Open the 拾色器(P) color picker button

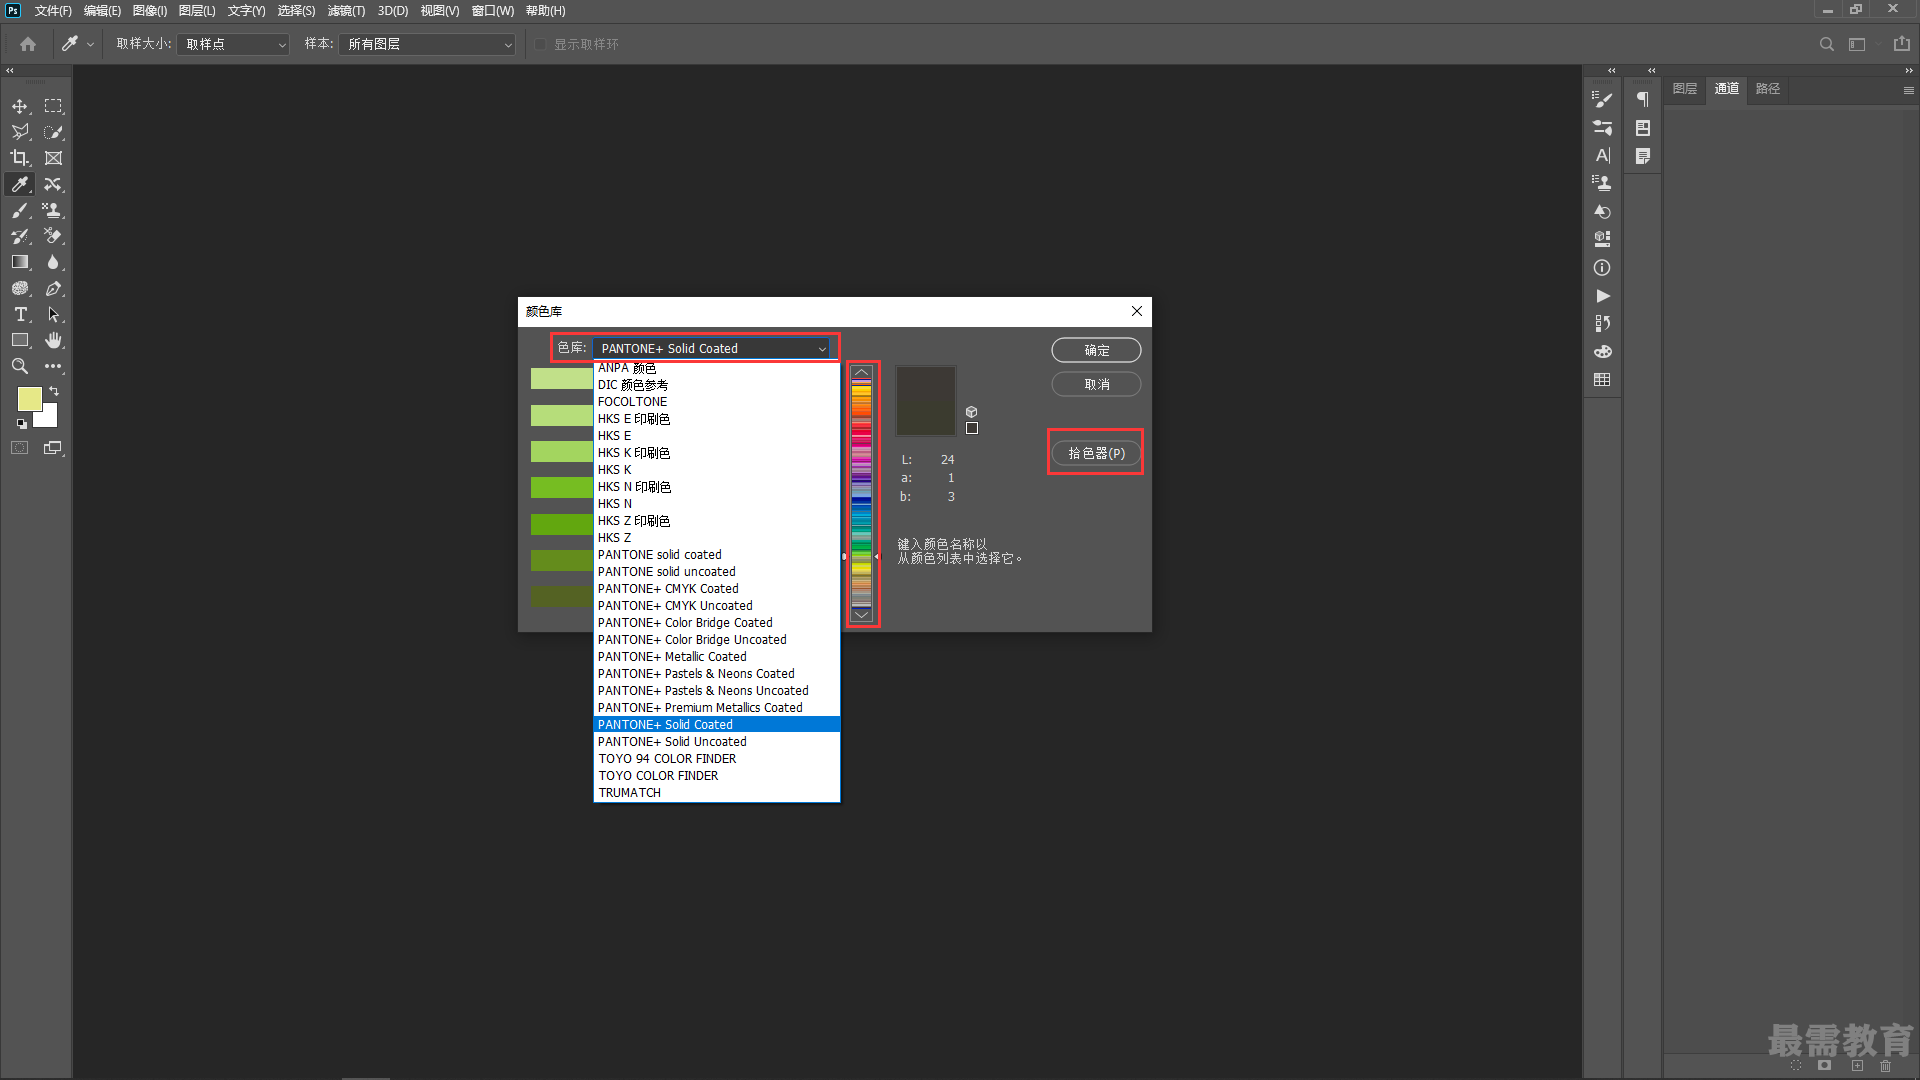tap(1096, 453)
